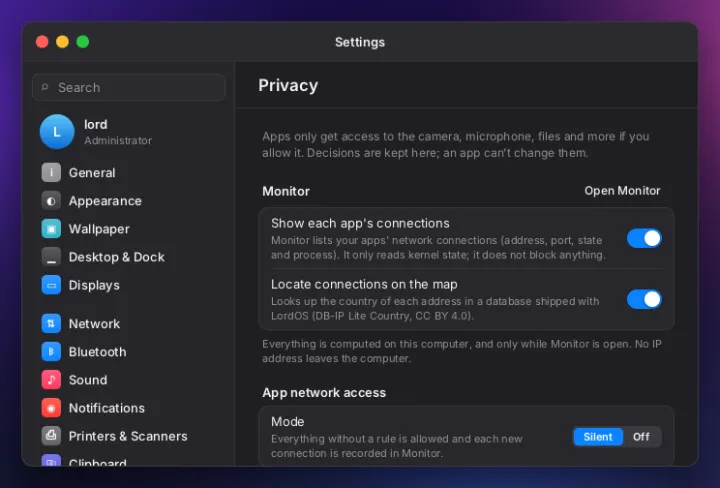Go to Wallpaper settings
Viewport: 720px width, 488px height.
point(99,229)
